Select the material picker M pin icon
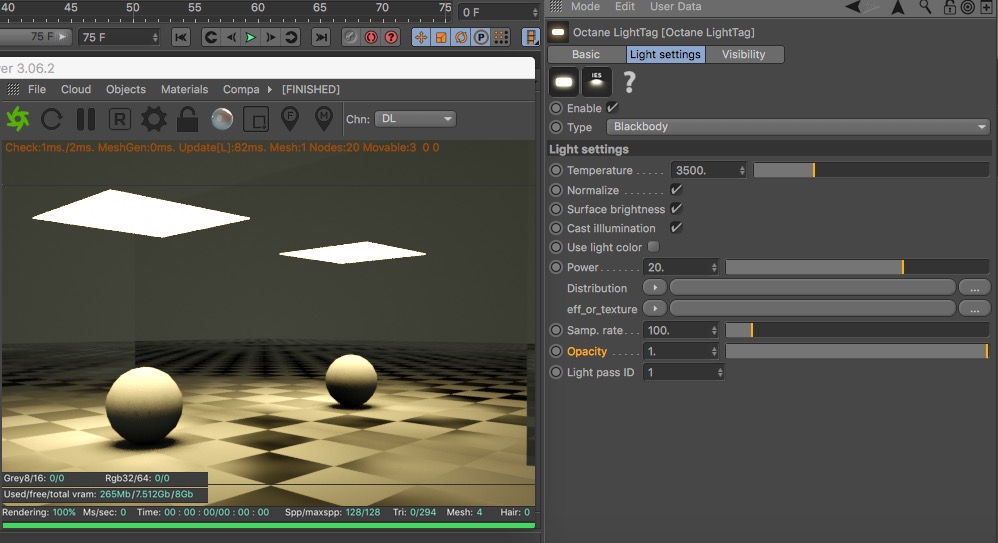 pos(324,119)
